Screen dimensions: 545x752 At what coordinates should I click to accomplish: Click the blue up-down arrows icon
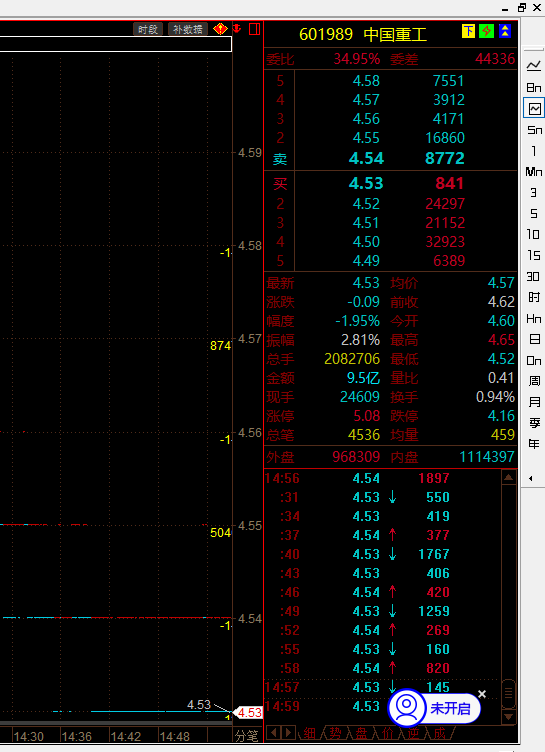[505, 31]
